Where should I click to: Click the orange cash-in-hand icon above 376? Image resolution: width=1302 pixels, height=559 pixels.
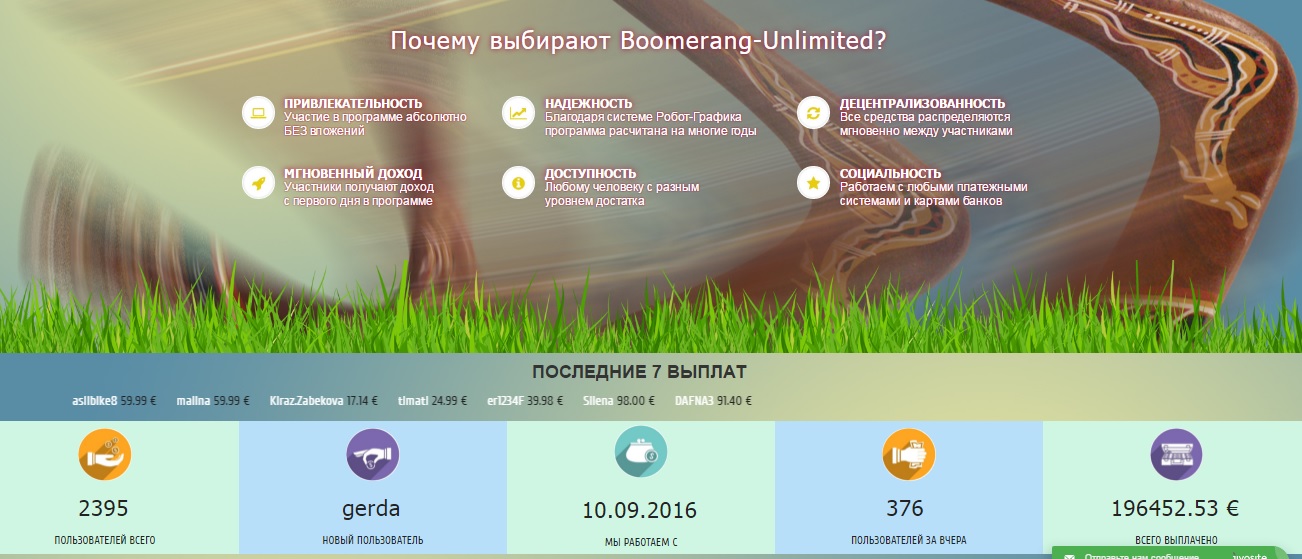point(908,455)
